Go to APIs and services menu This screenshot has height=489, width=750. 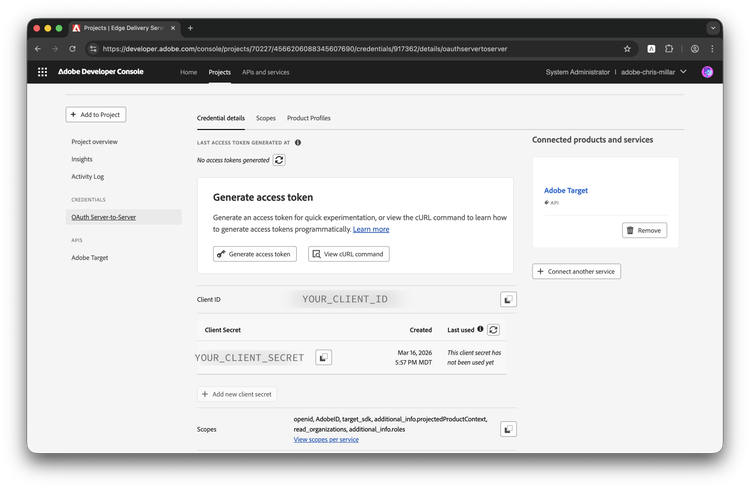266,72
